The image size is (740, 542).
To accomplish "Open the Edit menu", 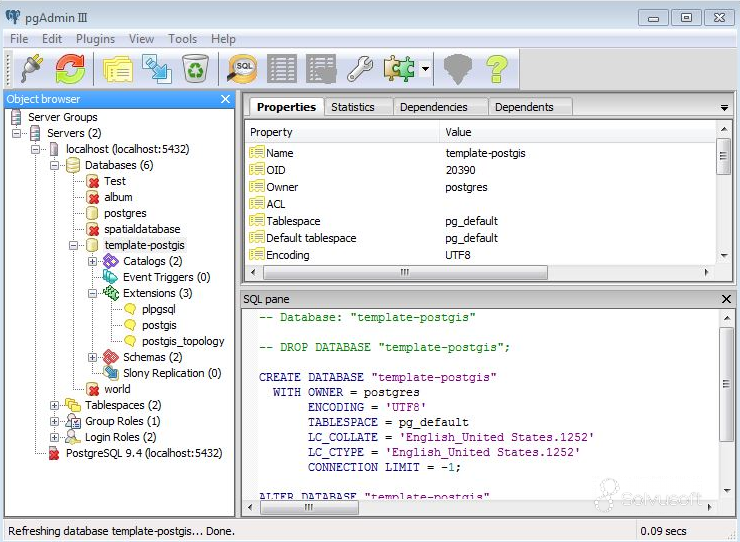I will coord(52,39).
